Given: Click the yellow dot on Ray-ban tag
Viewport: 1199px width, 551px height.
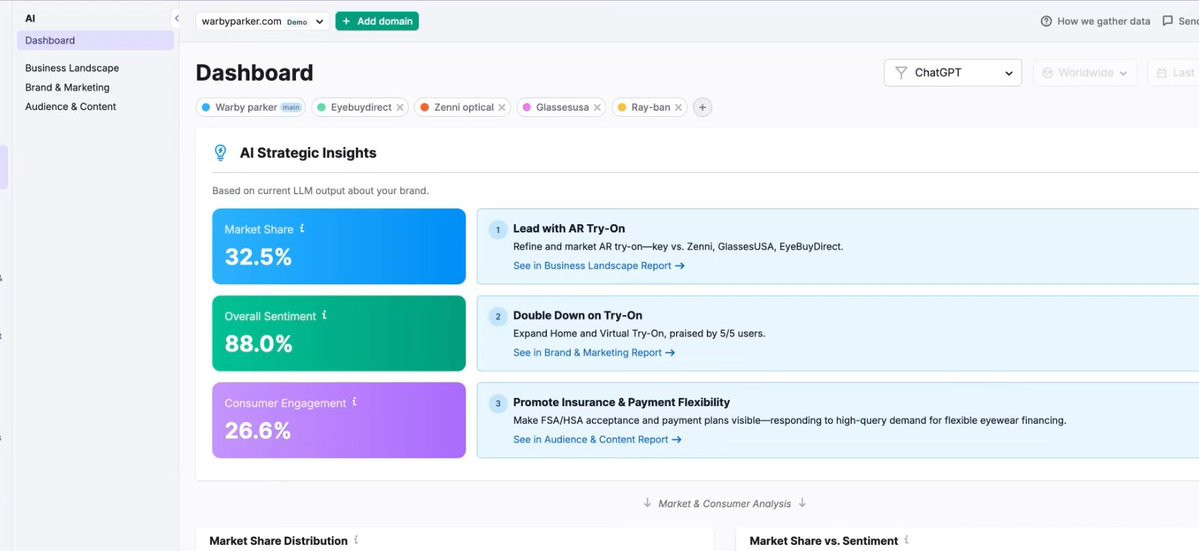Looking at the screenshot, I should 622,108.
